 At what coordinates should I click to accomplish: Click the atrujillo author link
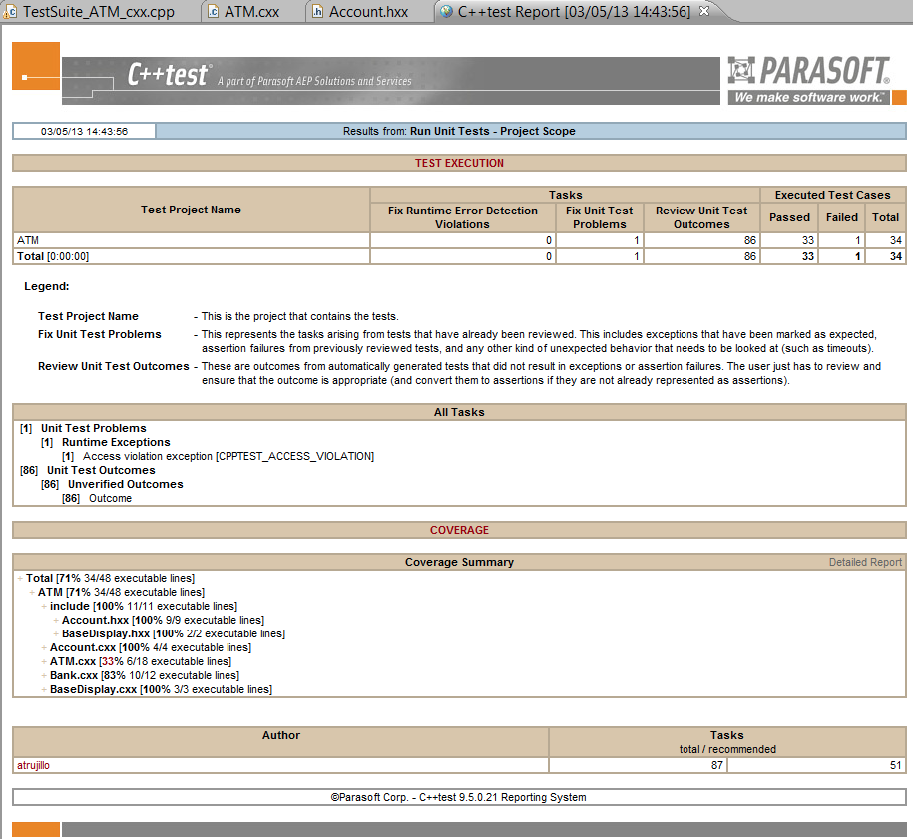[33, 765]
